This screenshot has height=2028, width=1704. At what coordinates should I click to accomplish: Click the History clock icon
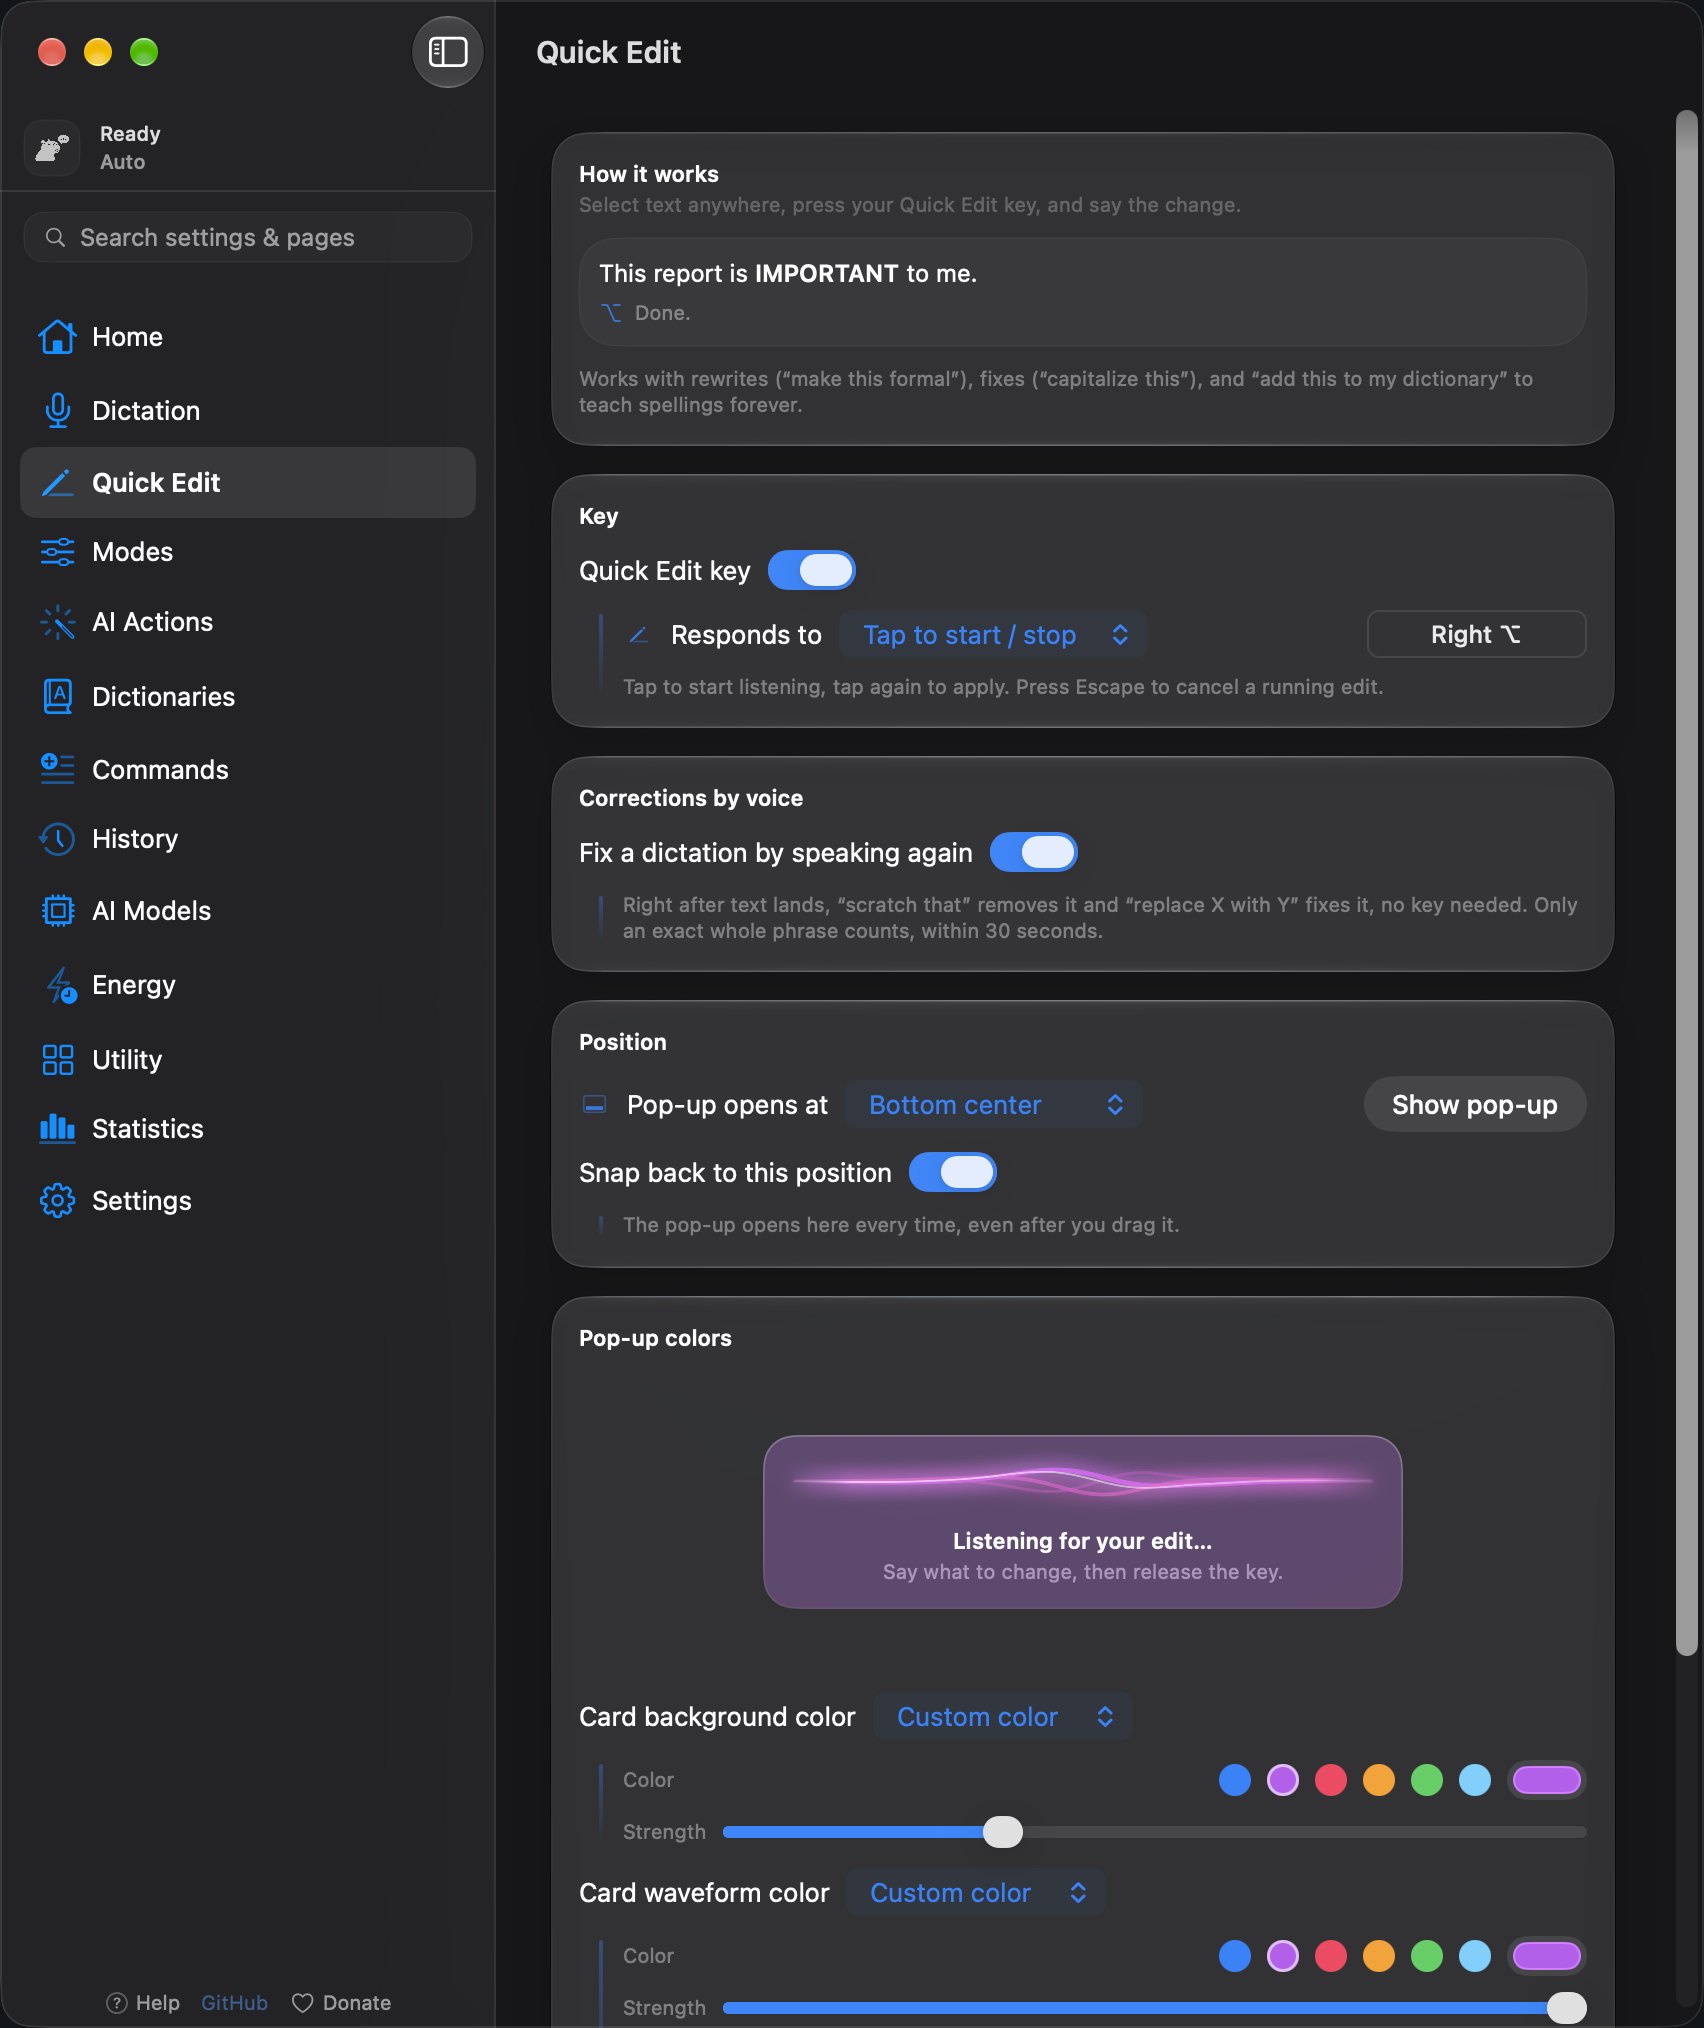click(57, 839)
